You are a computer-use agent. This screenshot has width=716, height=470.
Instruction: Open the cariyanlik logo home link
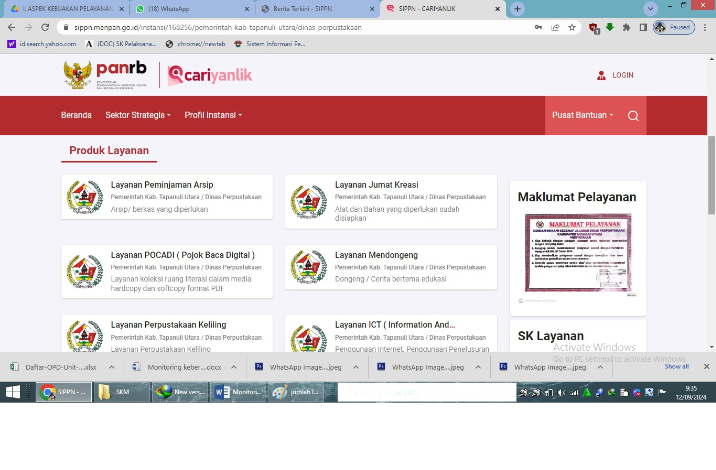point(210,75)
